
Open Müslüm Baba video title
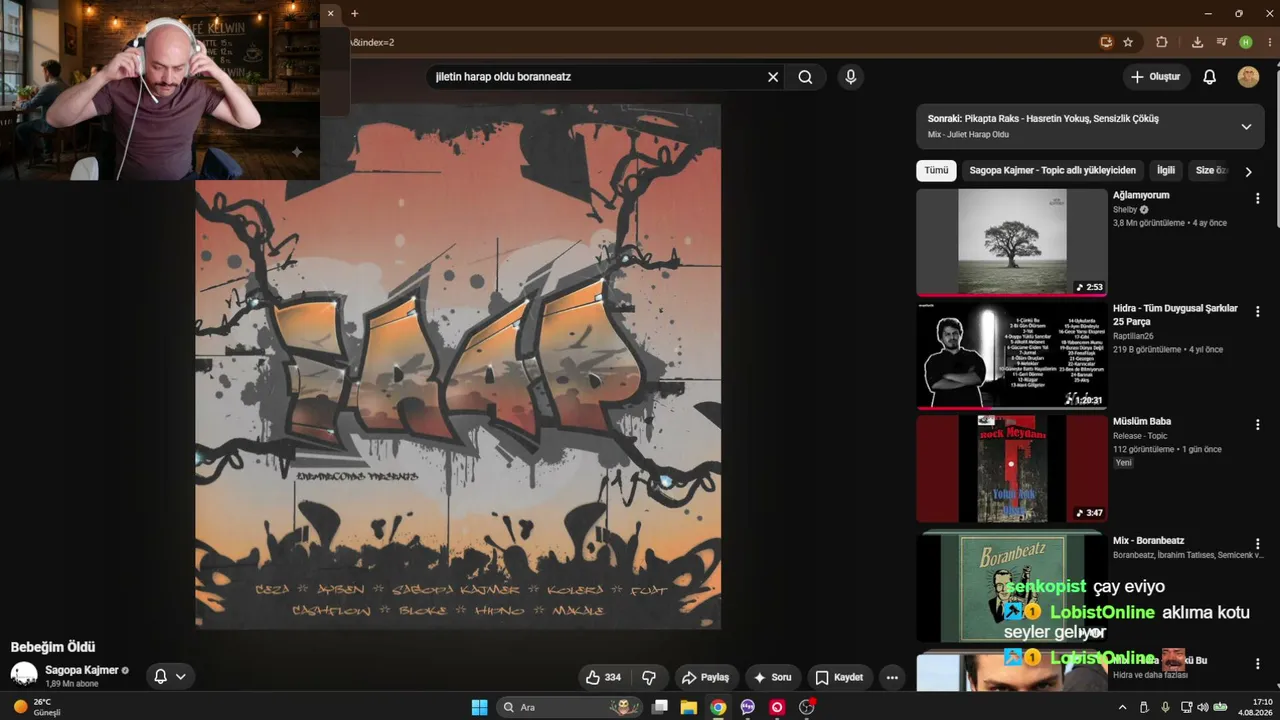pos(1142,421)
